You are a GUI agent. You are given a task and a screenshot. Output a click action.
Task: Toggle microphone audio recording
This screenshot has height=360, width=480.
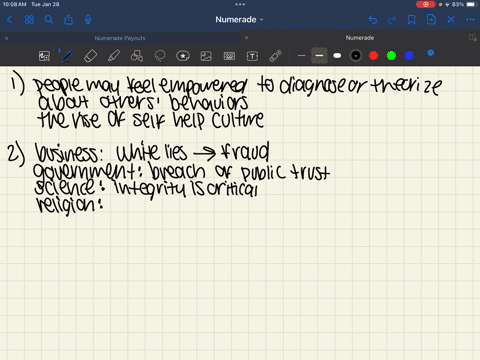click(x=88, y=20)
